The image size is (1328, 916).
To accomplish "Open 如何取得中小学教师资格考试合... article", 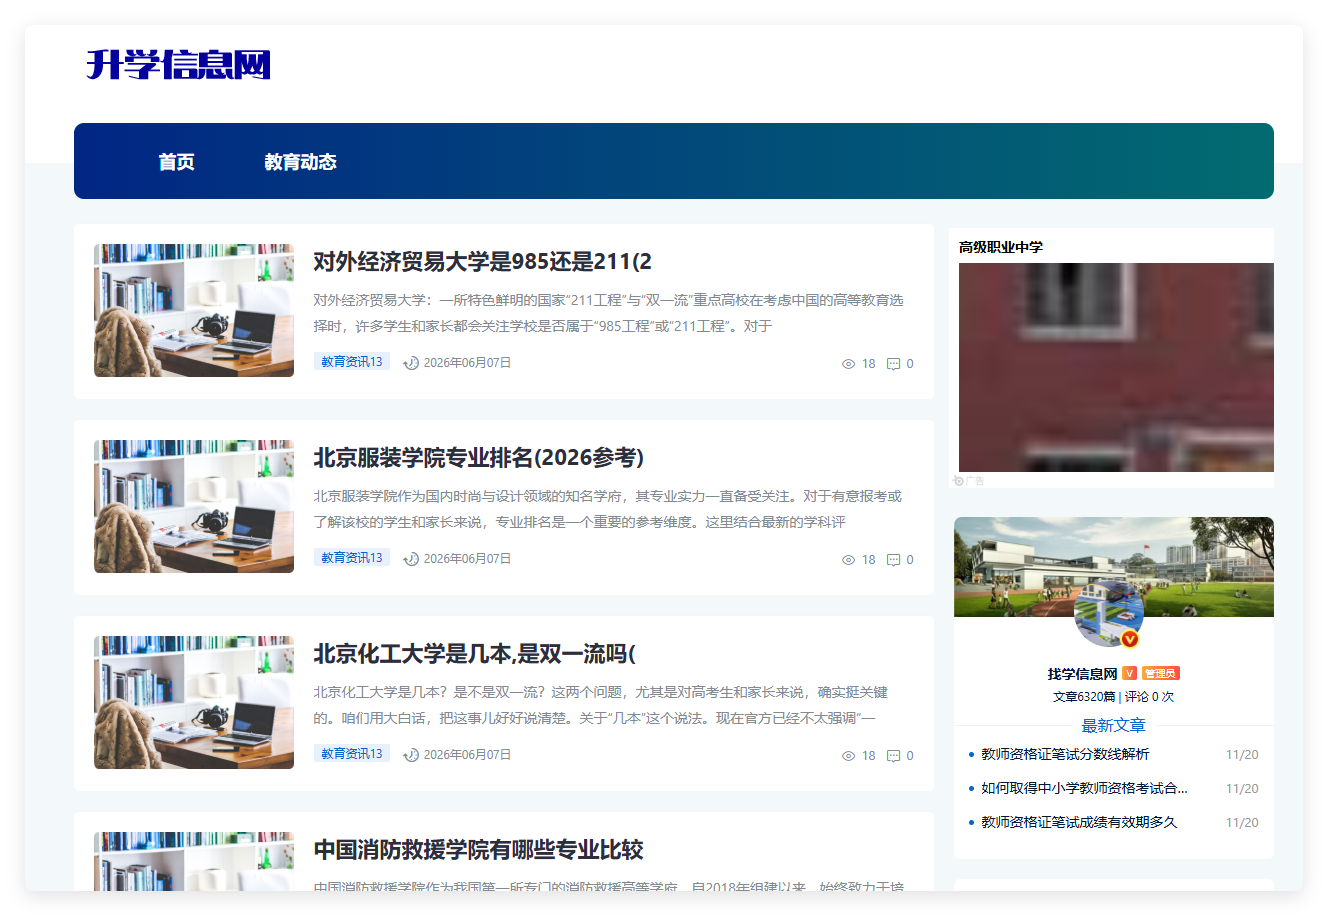I will pyautogui.click(x=1084, y=788).
